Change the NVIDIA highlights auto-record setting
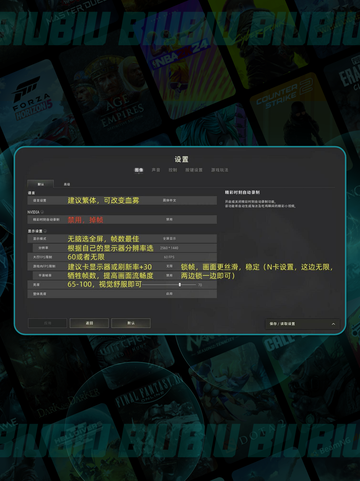360x481 pixels. [x=122, y=219]
